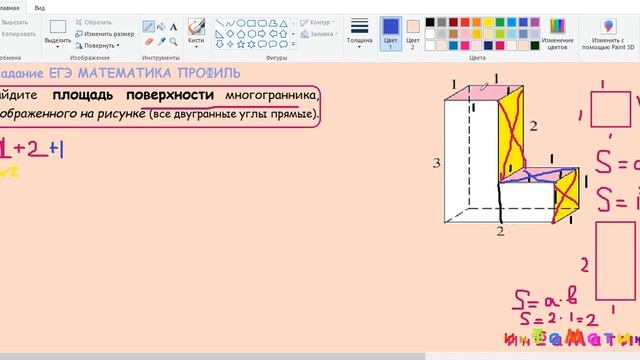Choose the four-point star shape
This screenshot has width=640, height=360.
[x=230, y=44]
